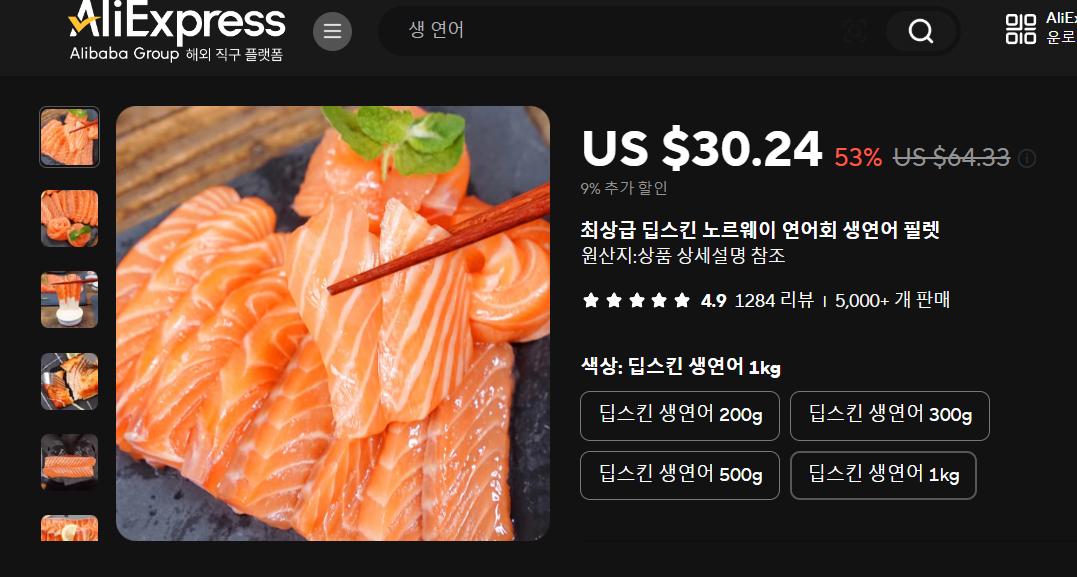Select 딥스킨 생연어 300g option
This screenshot has width=1077, height=577.
point(889,416)
